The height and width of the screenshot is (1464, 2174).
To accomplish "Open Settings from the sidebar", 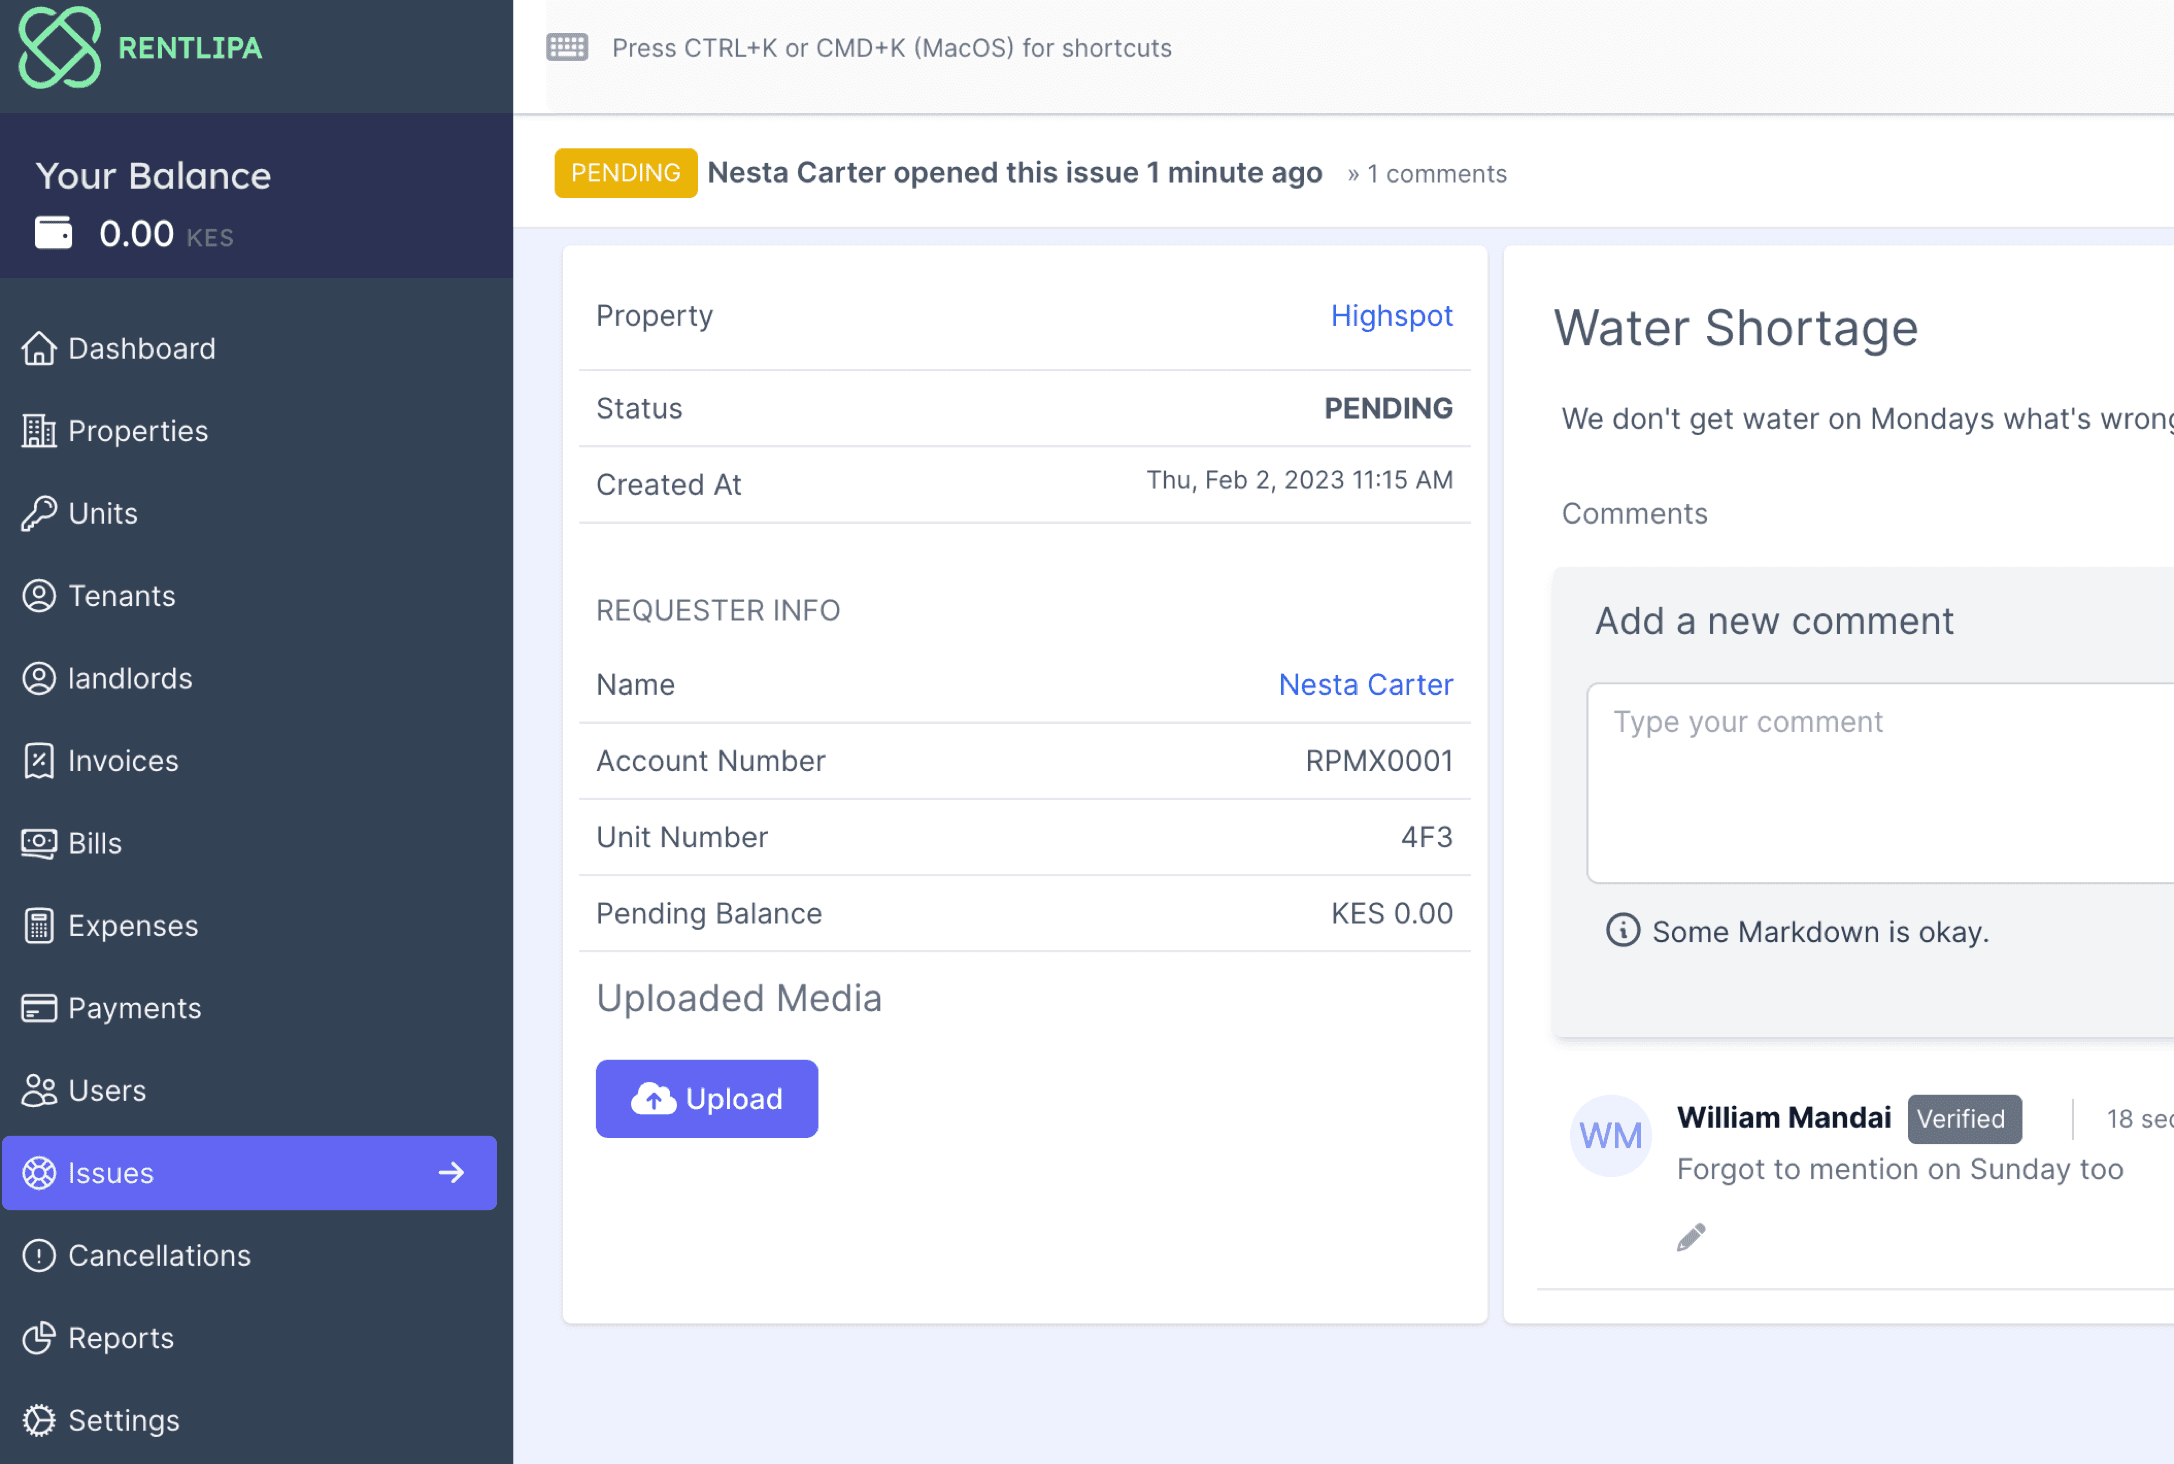I will [123, 1420].
